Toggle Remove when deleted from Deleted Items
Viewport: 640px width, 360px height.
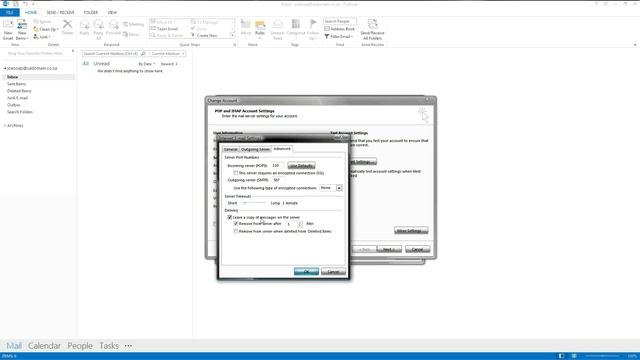point(236,231)
